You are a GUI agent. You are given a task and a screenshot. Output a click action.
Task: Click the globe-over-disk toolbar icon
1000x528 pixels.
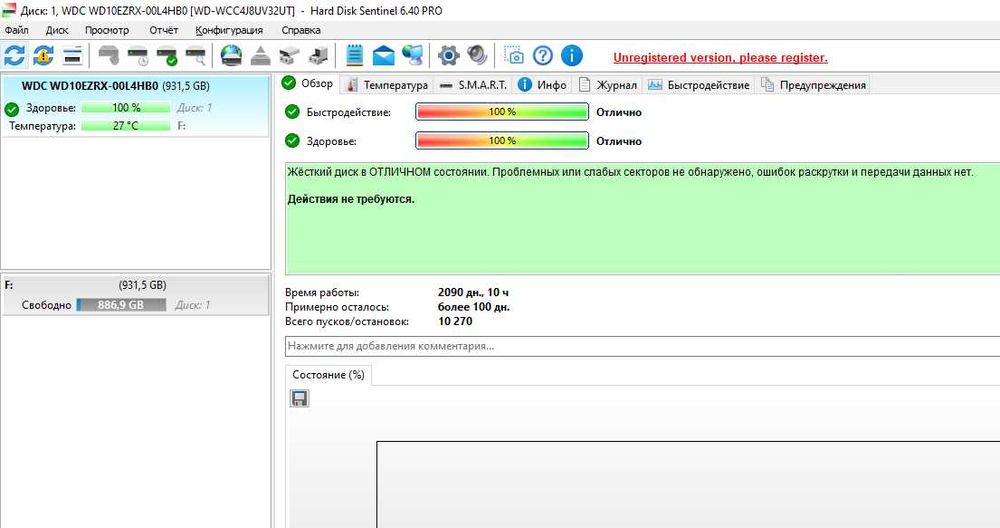[x=231, y=56]
